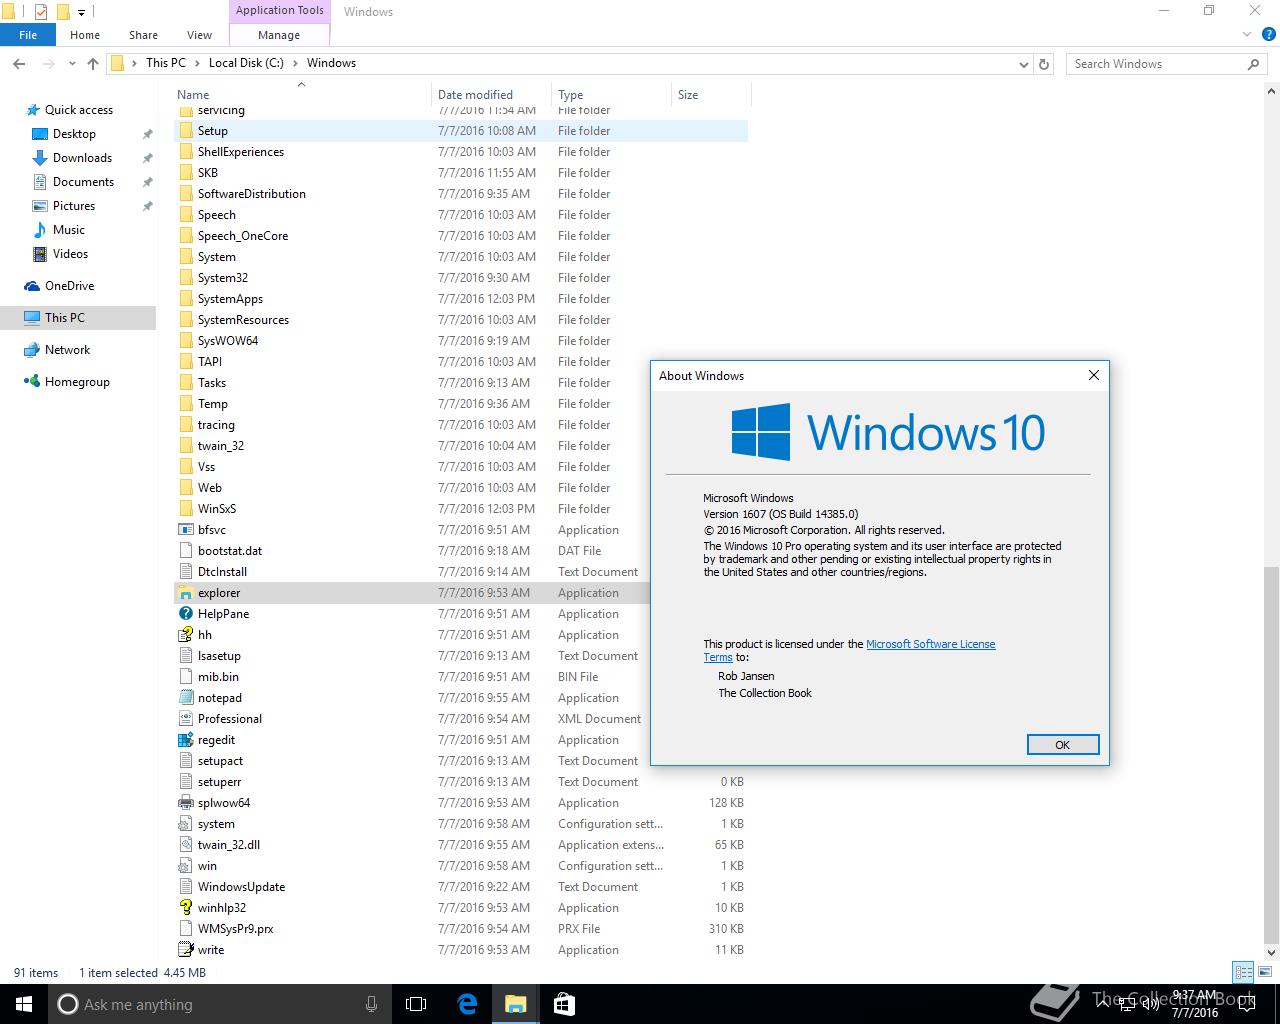Open the Windows Start menu
1280x1024 pixels.
tap(24, 1004)
